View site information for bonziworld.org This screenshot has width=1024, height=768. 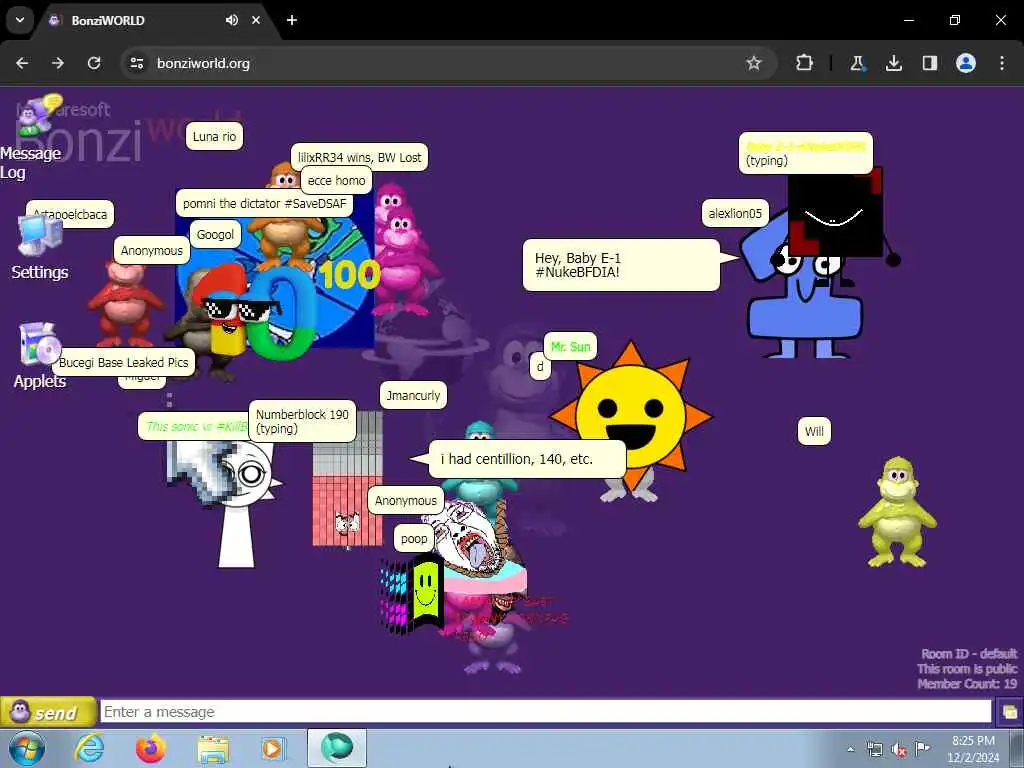[136, 63]
